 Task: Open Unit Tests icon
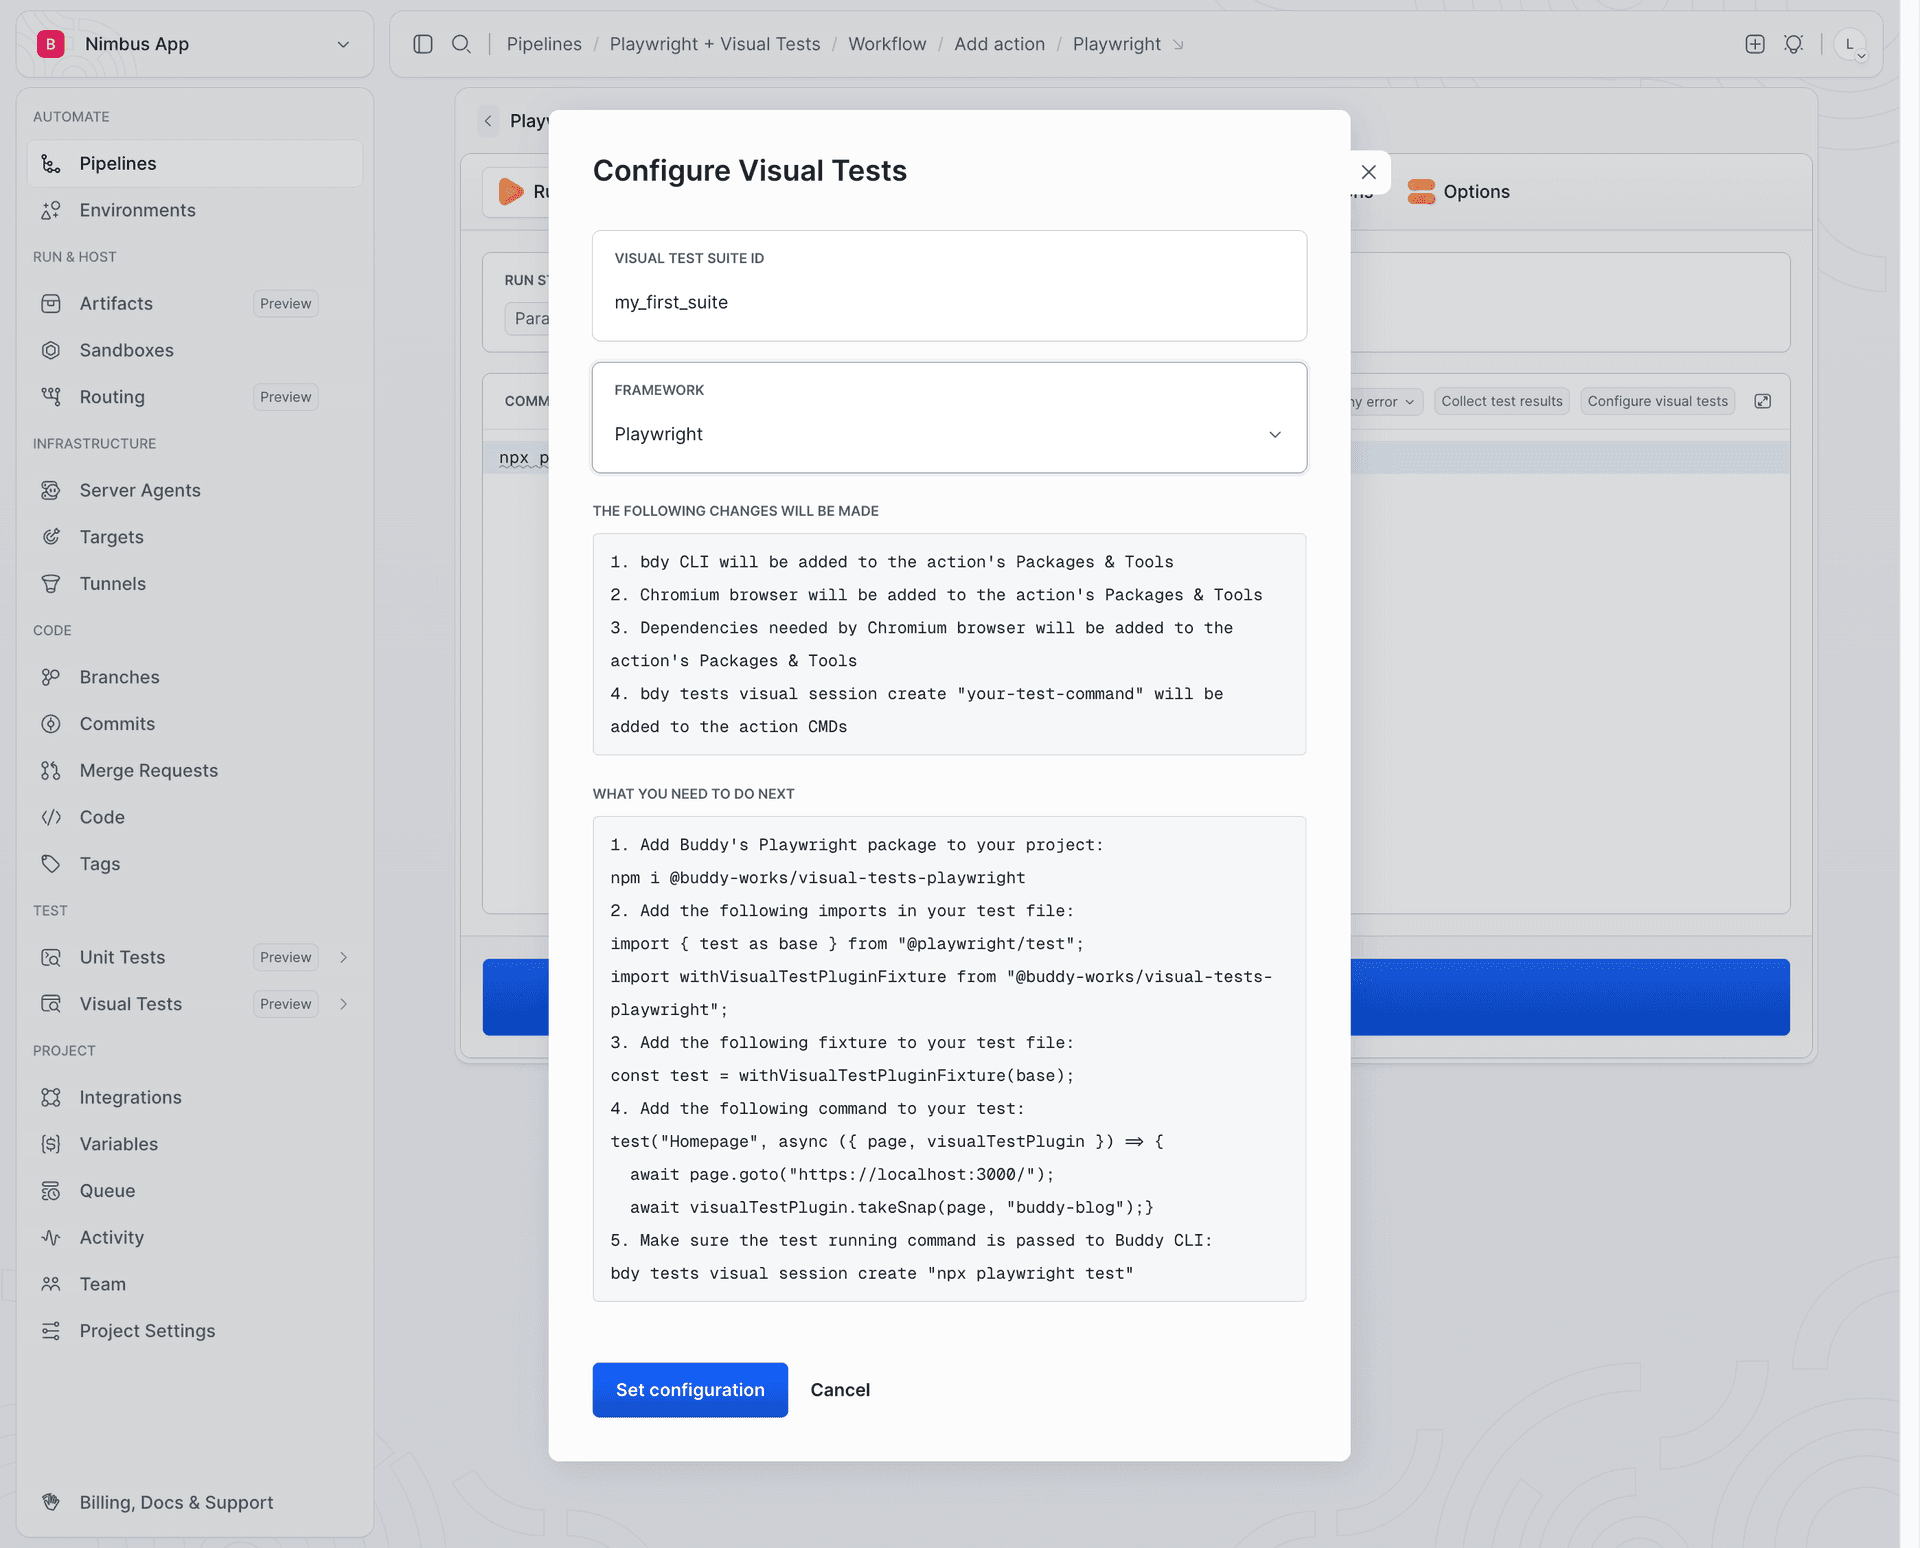point(51,957)
